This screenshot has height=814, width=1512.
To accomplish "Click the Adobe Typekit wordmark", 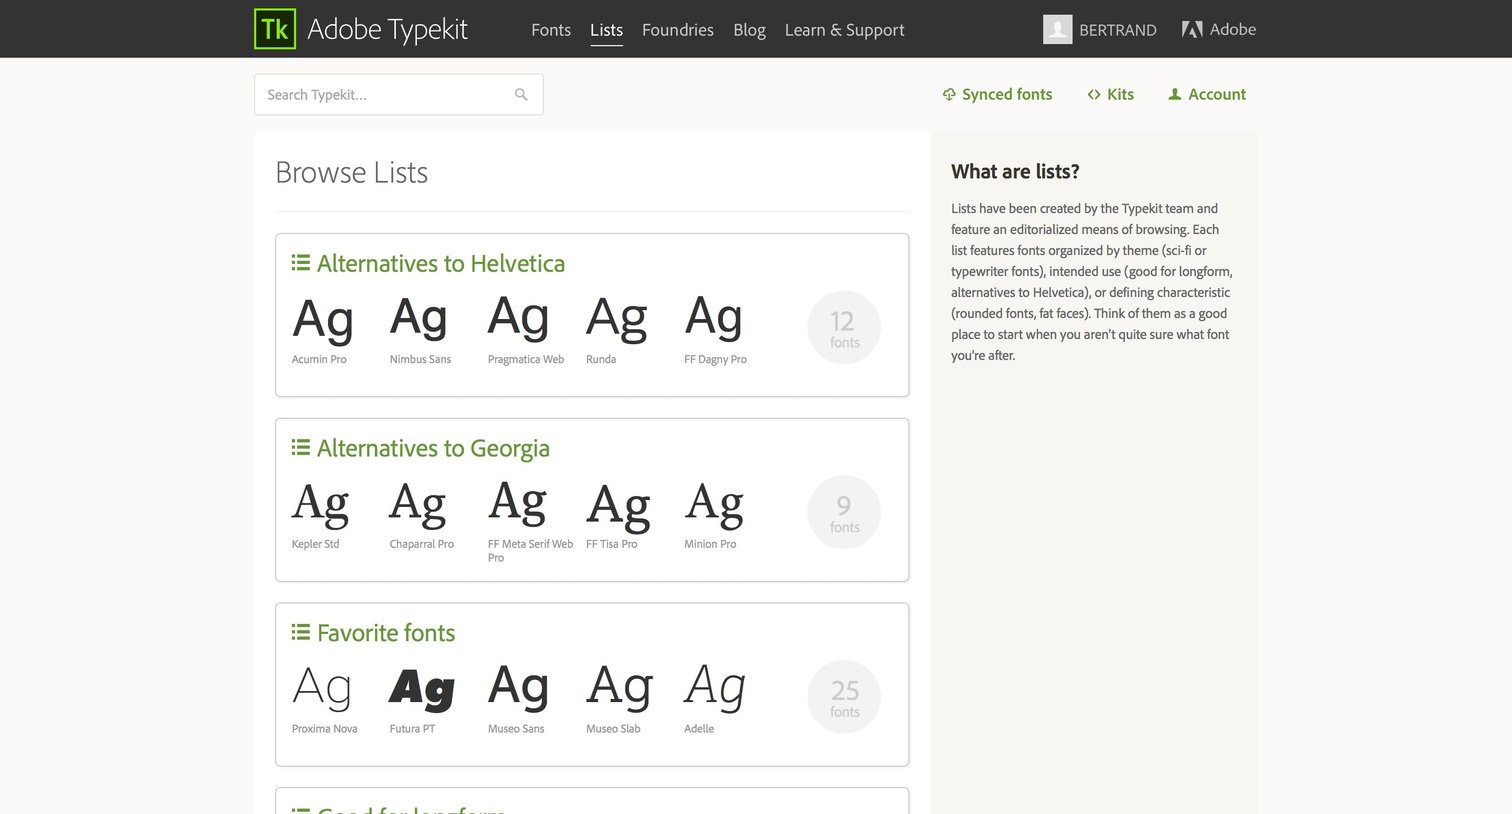I will point(388,30).
